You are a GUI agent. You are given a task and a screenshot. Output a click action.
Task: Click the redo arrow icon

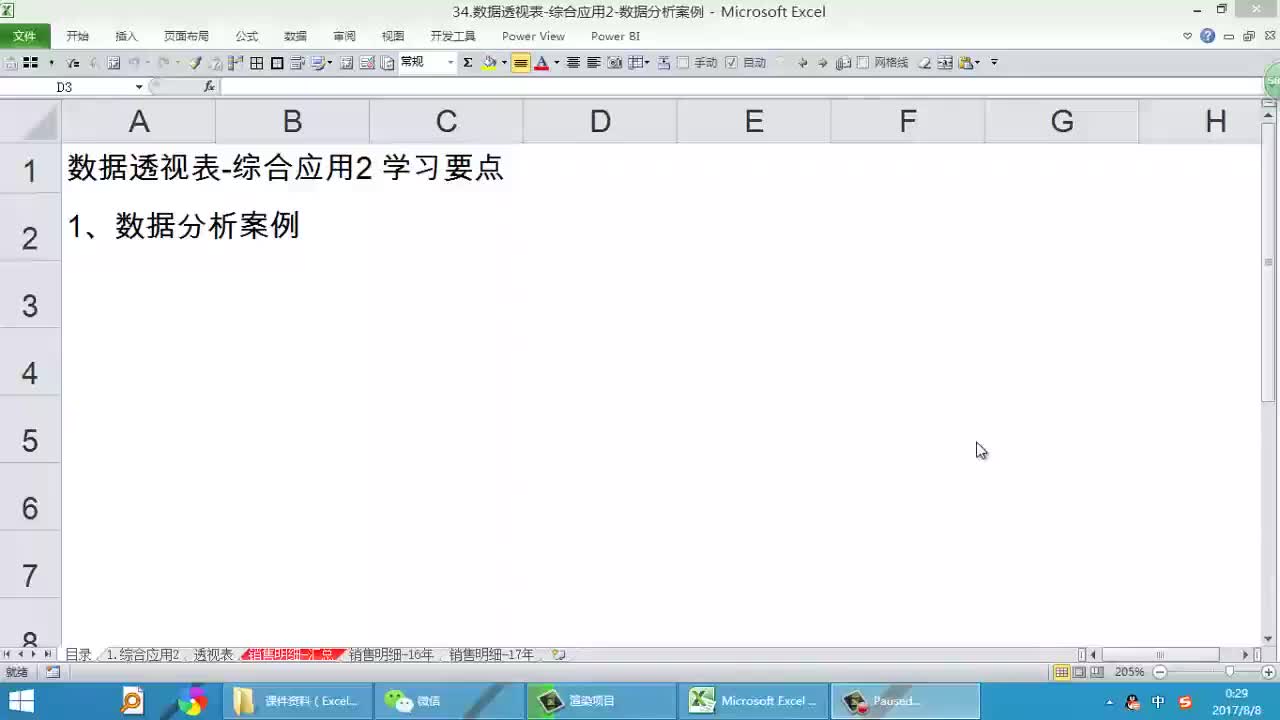pyautogui.click(x=163, y=63)
